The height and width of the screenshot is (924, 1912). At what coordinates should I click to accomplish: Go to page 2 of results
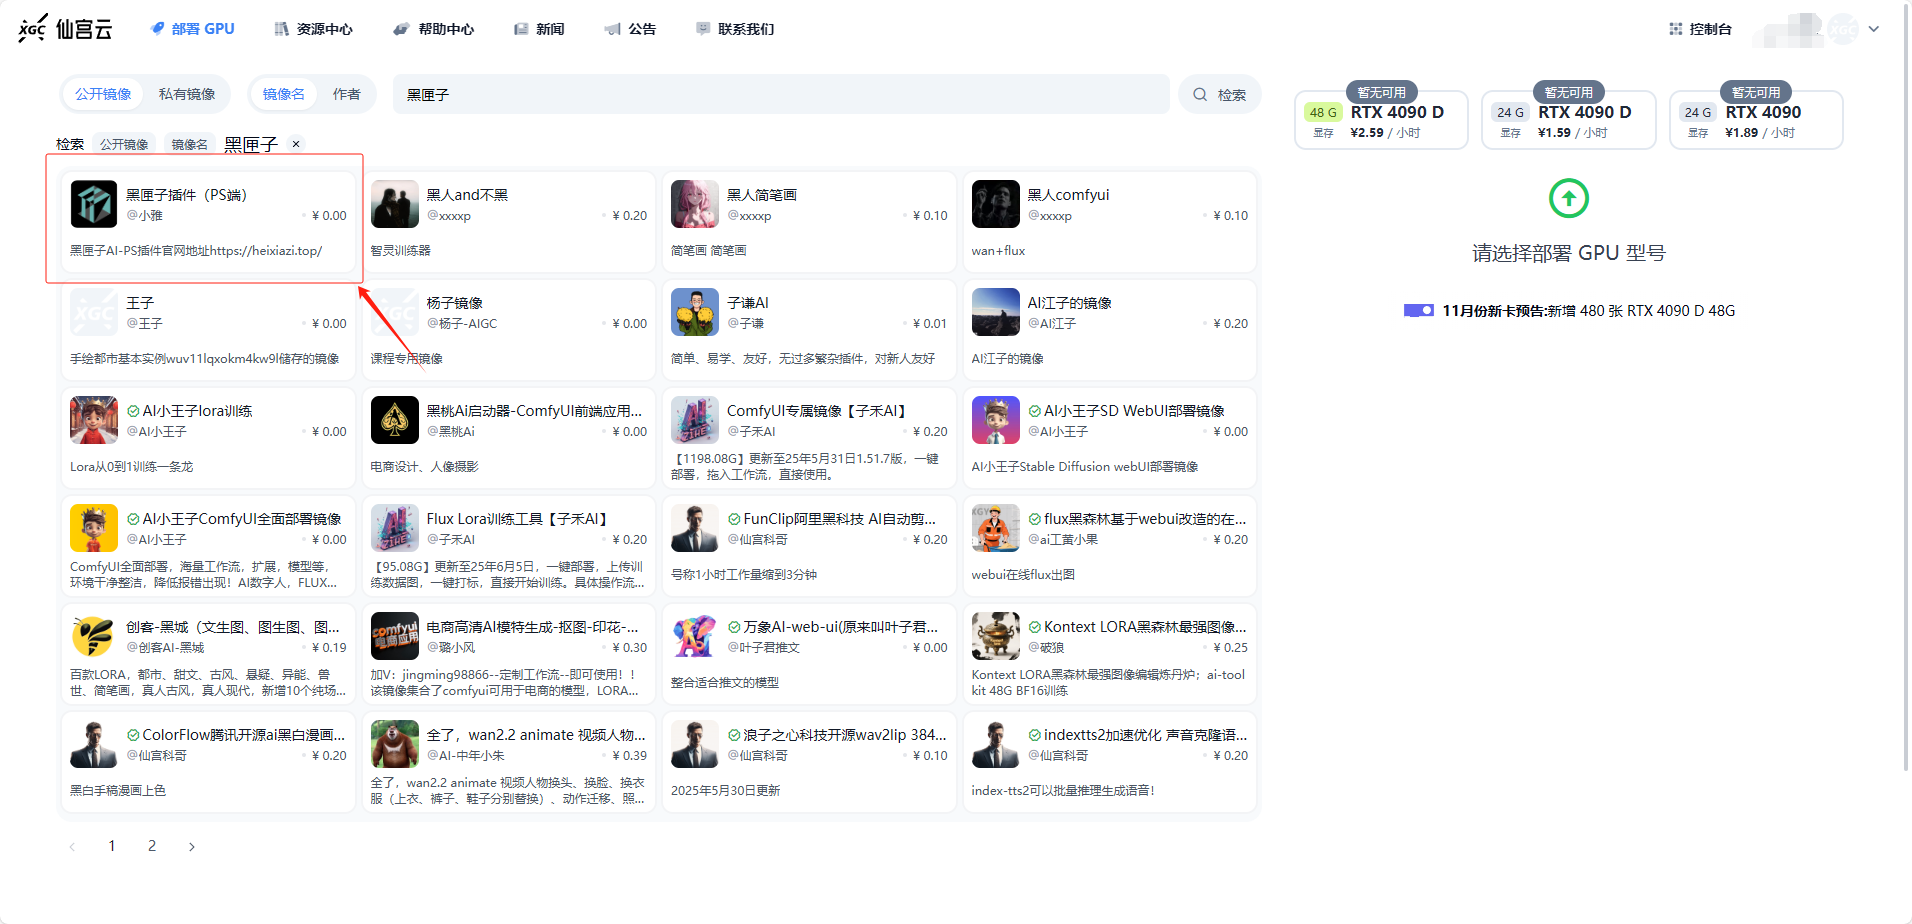(x=152, y=846)
